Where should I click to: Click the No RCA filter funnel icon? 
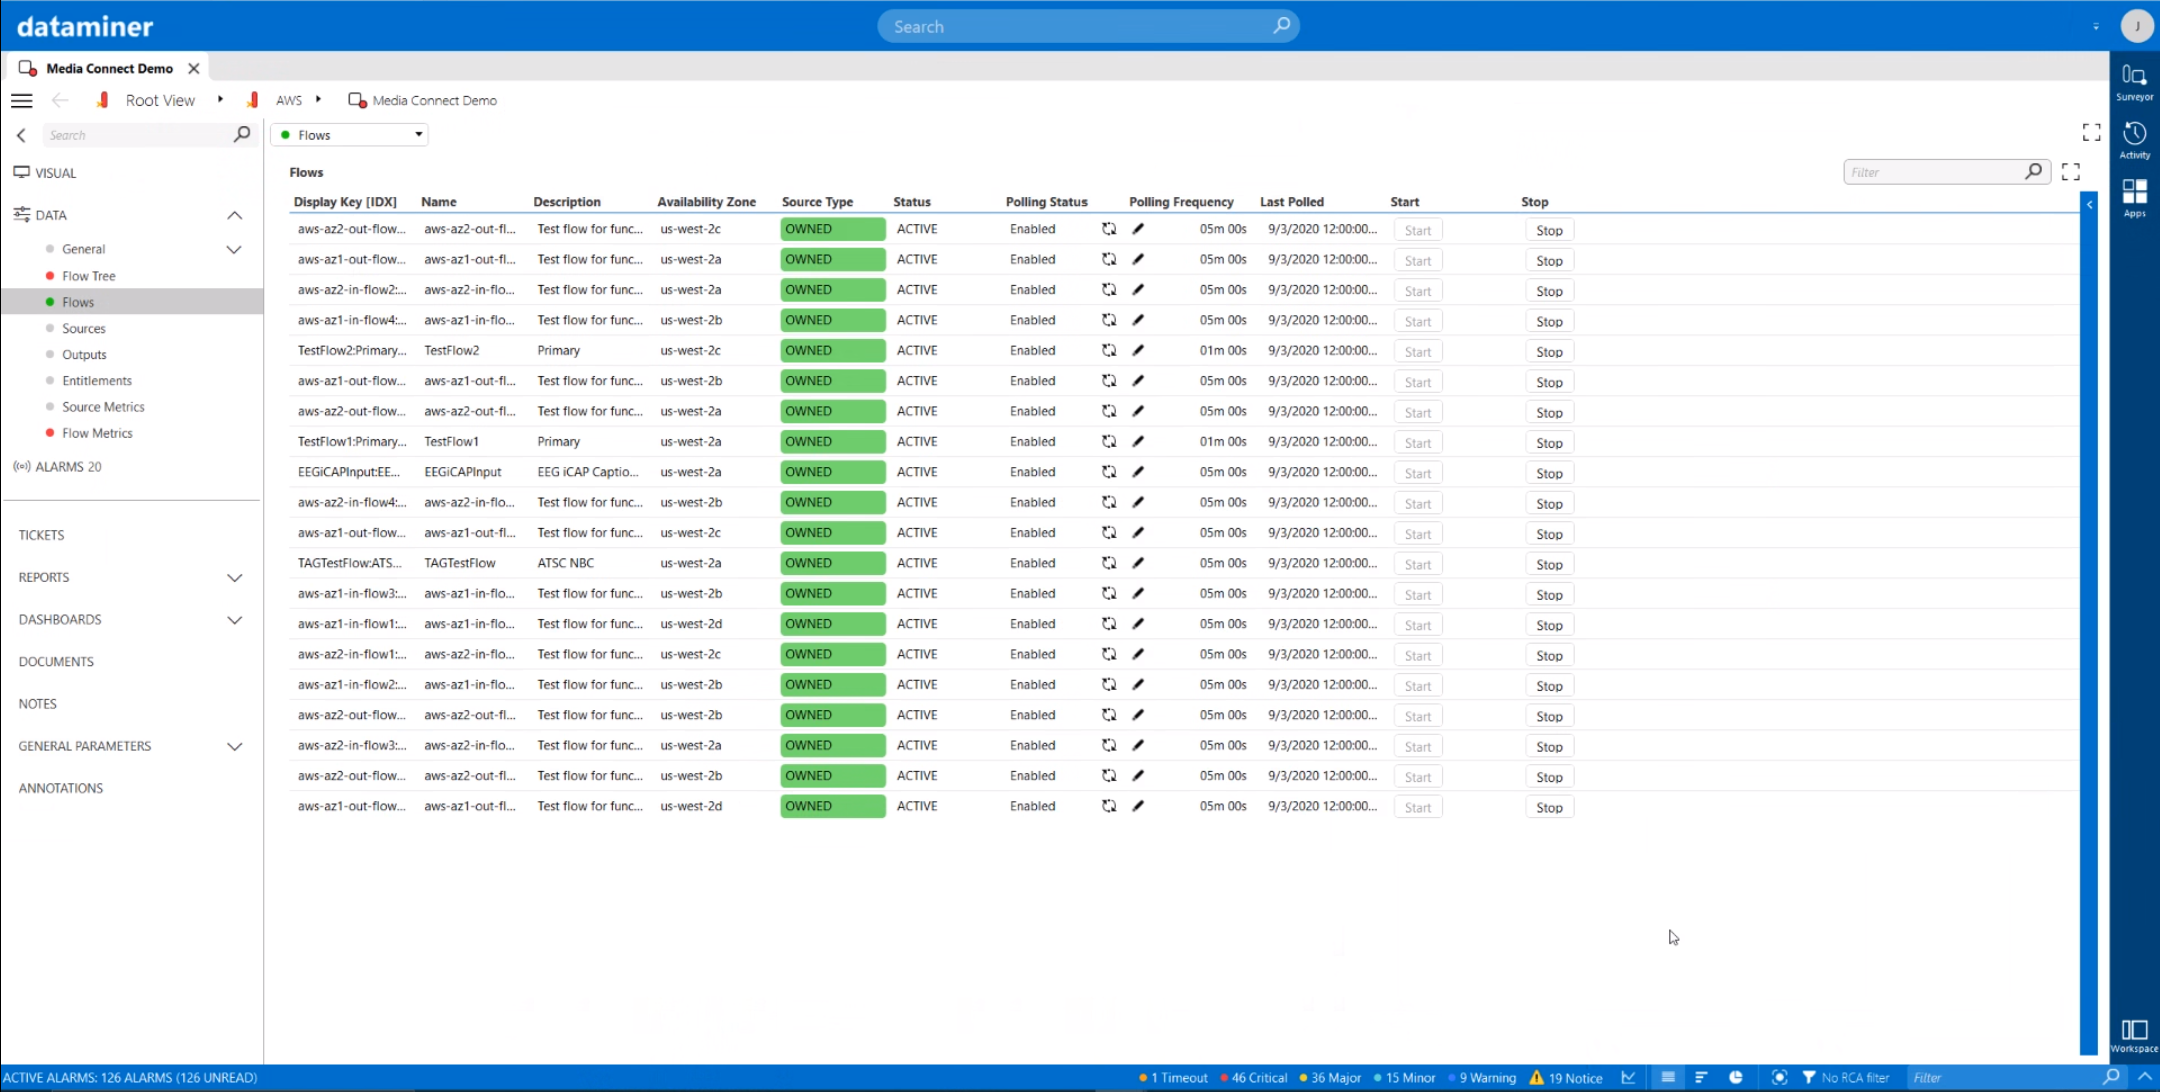point(1809,1077)
